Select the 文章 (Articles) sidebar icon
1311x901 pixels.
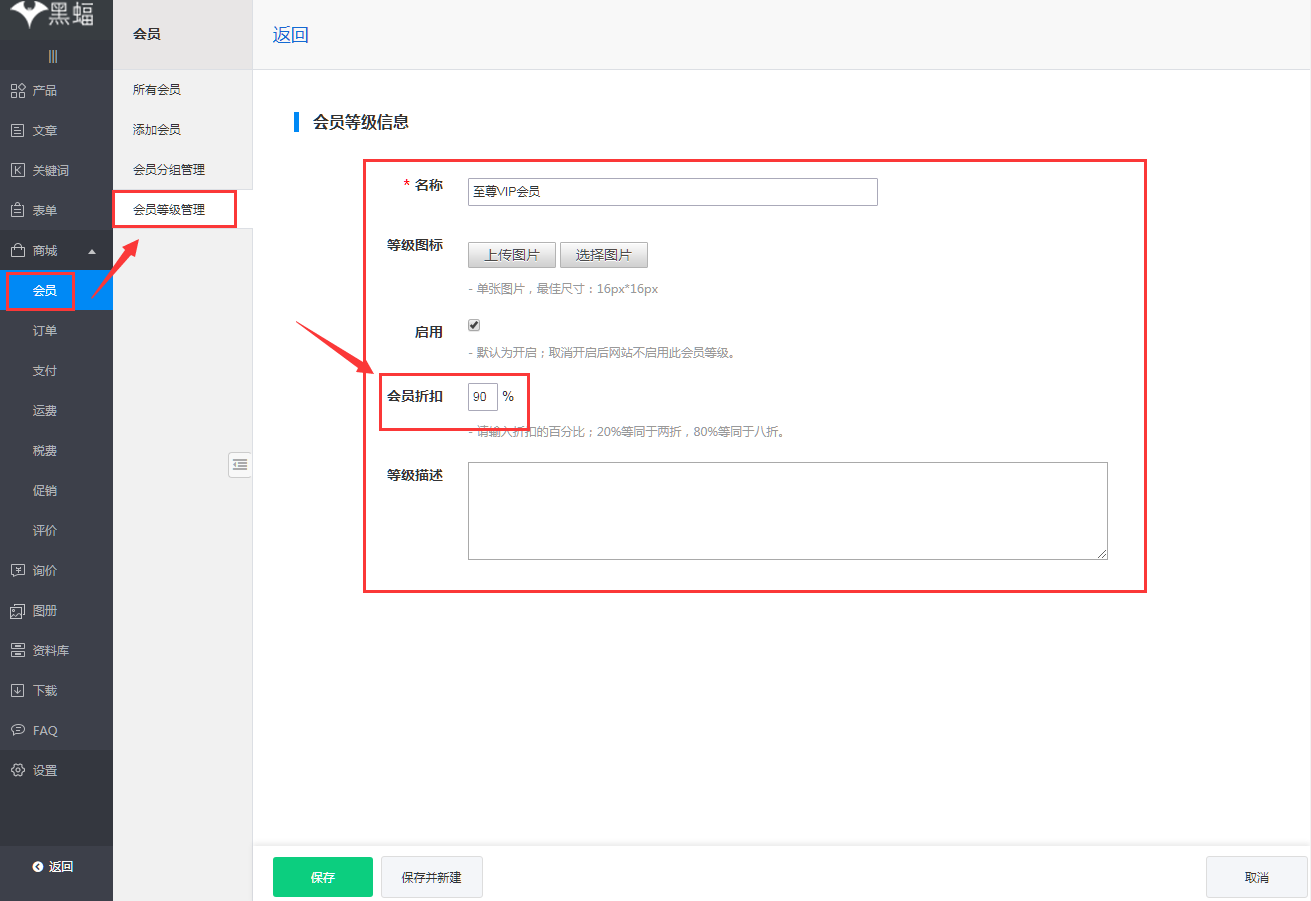[x=44, y=130]
